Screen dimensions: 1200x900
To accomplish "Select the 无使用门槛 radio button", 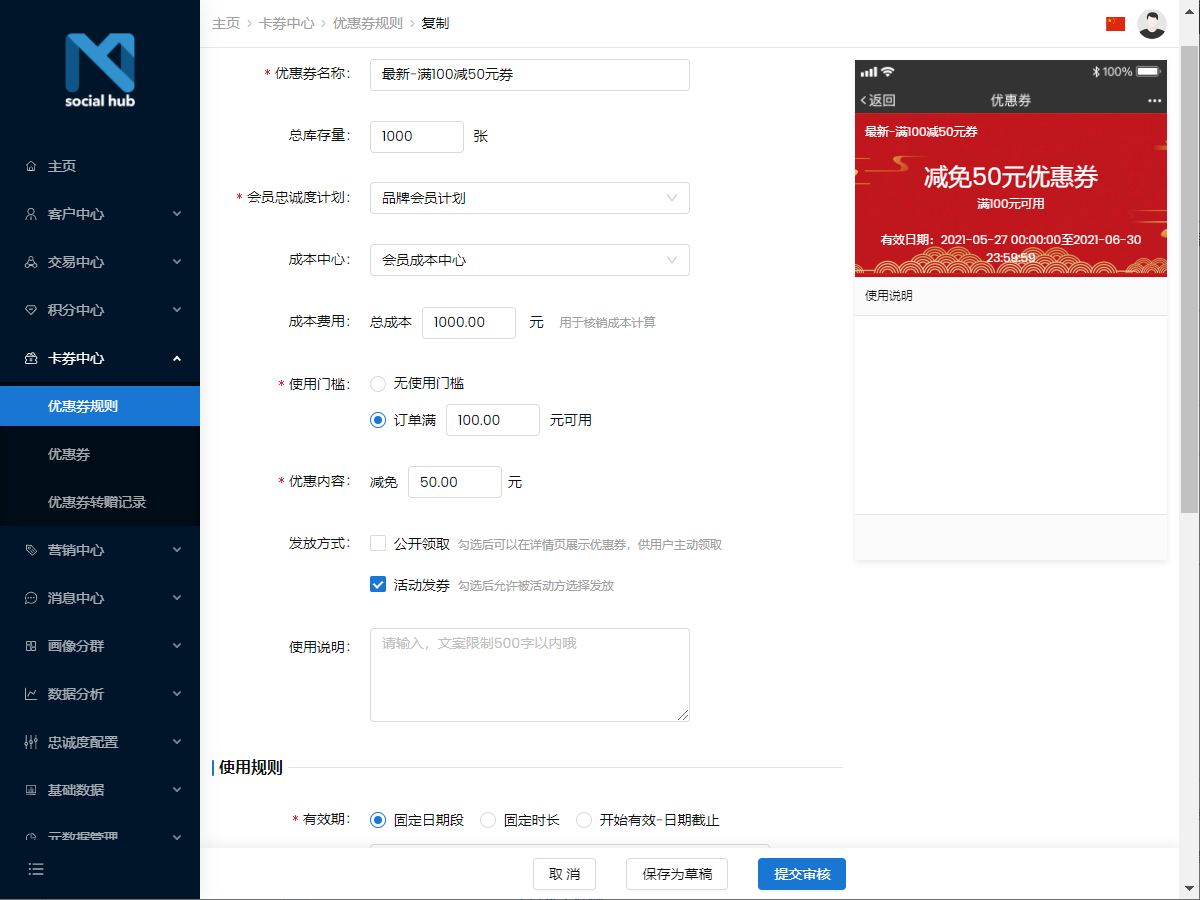I will (378, 384).
